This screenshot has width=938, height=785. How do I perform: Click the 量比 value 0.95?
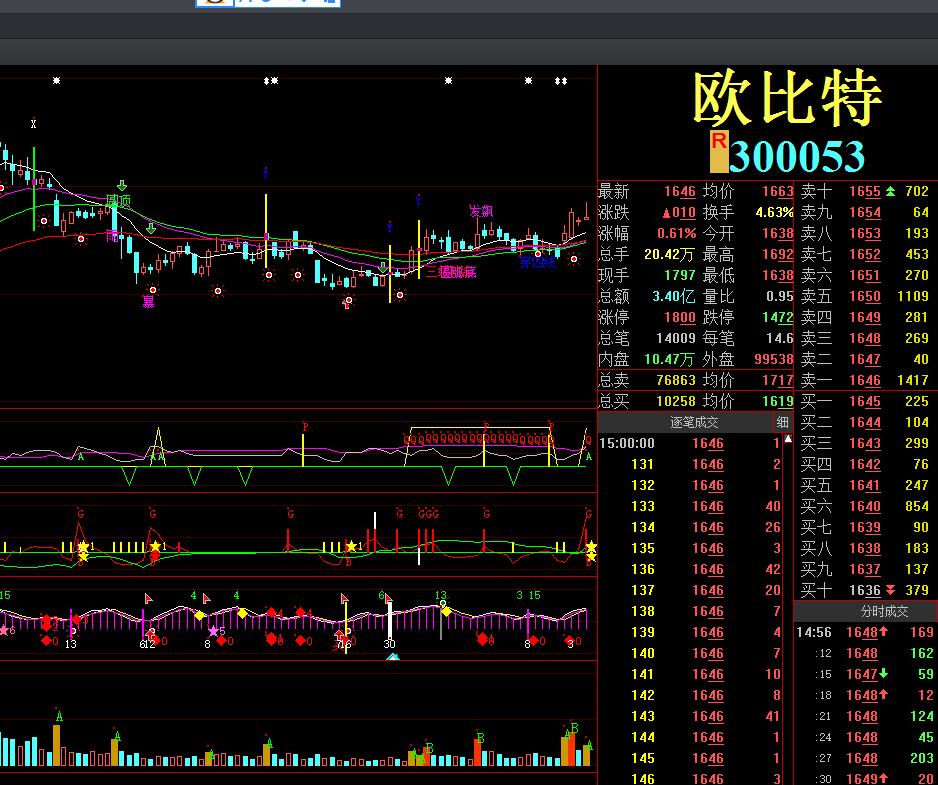coord(779,296)
